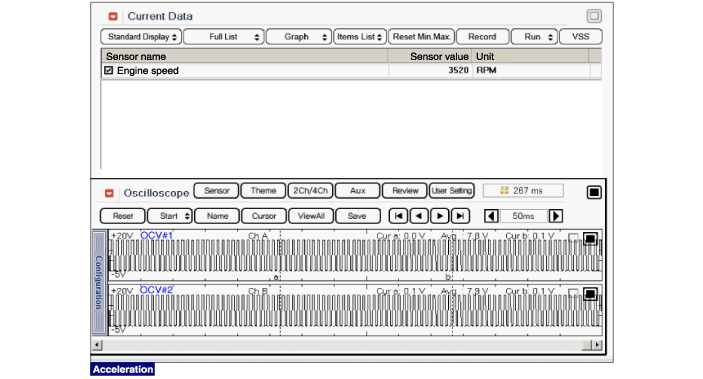Click cursor a marker on Channel A
Viewport: 703px width, 379px height.
277,277
